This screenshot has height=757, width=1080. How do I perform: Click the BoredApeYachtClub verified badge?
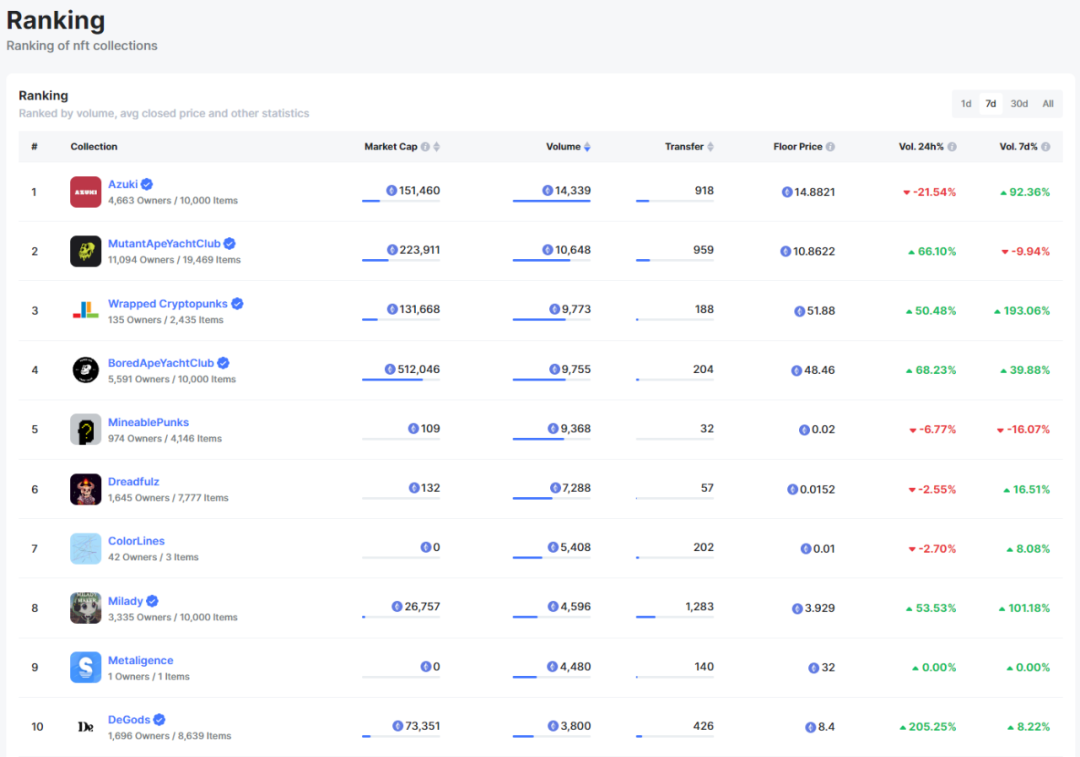(x=223, y=362)
